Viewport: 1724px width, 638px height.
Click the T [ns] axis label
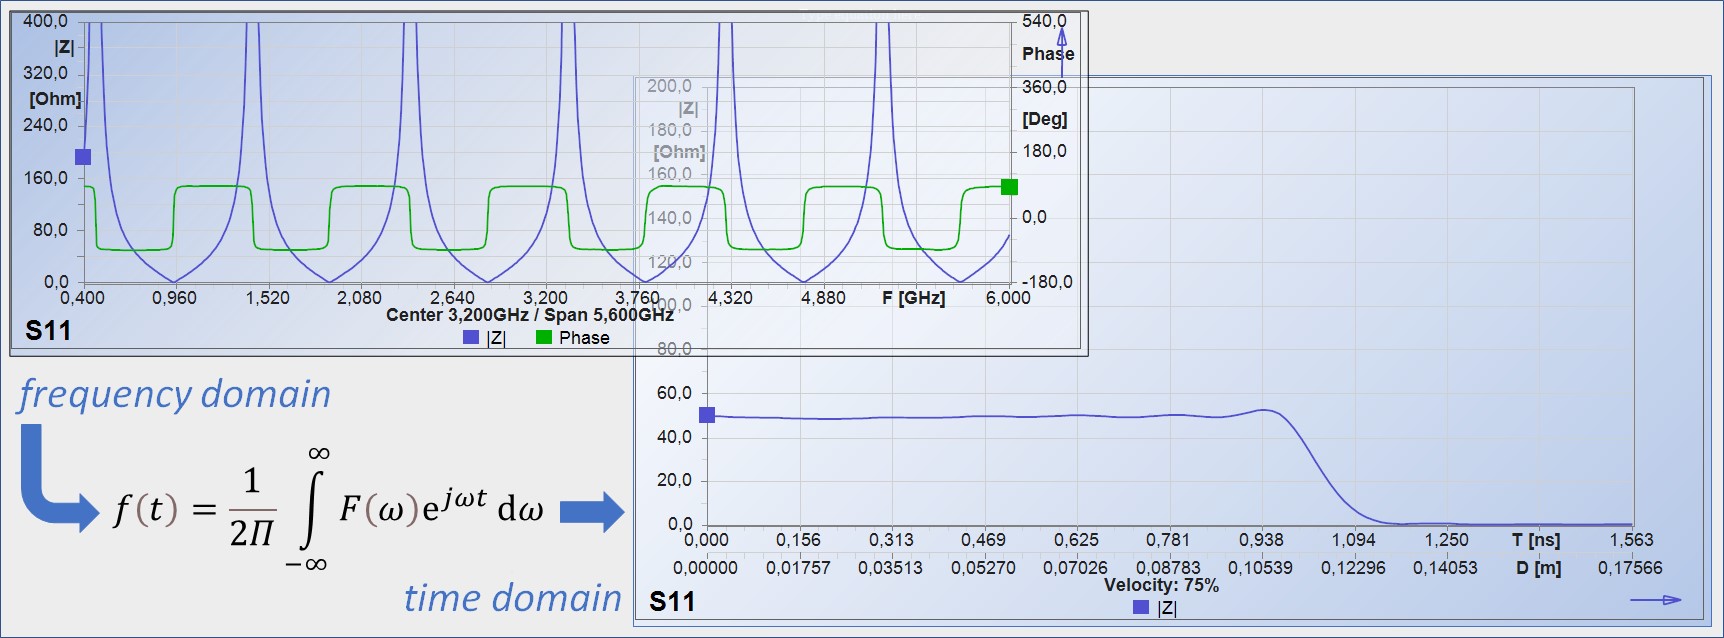(x=1536, y=540)
